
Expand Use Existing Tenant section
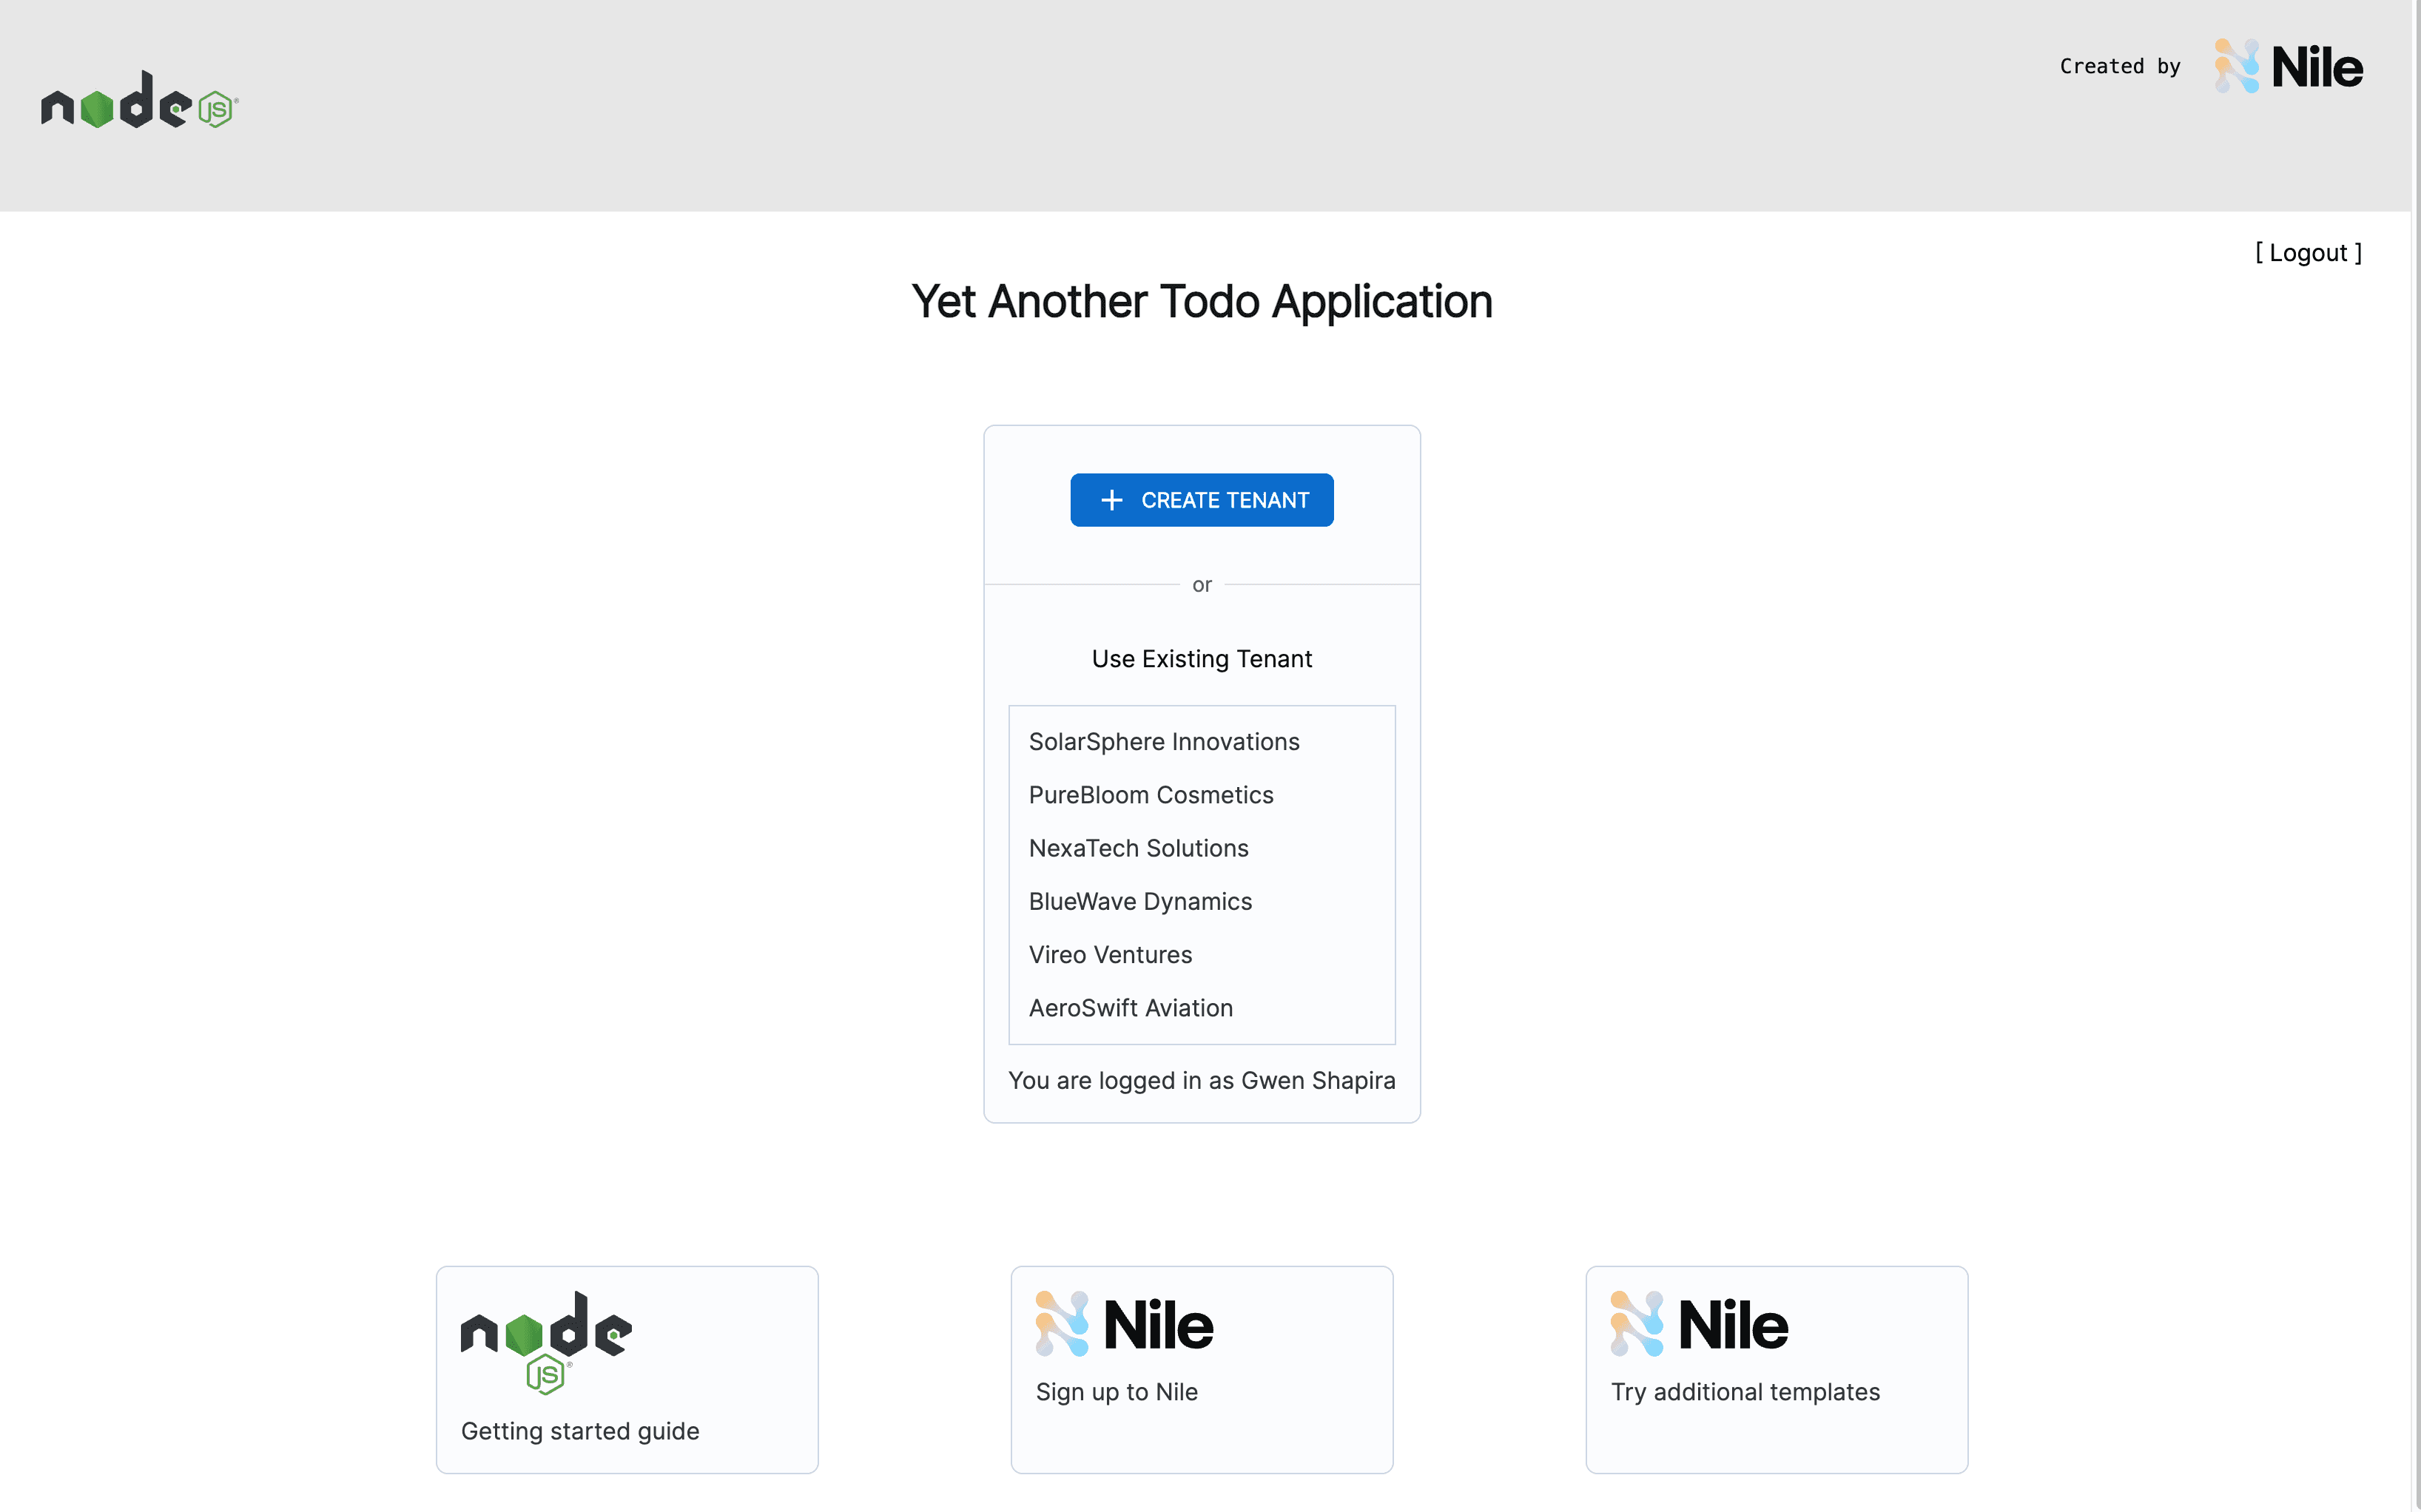1202,658
